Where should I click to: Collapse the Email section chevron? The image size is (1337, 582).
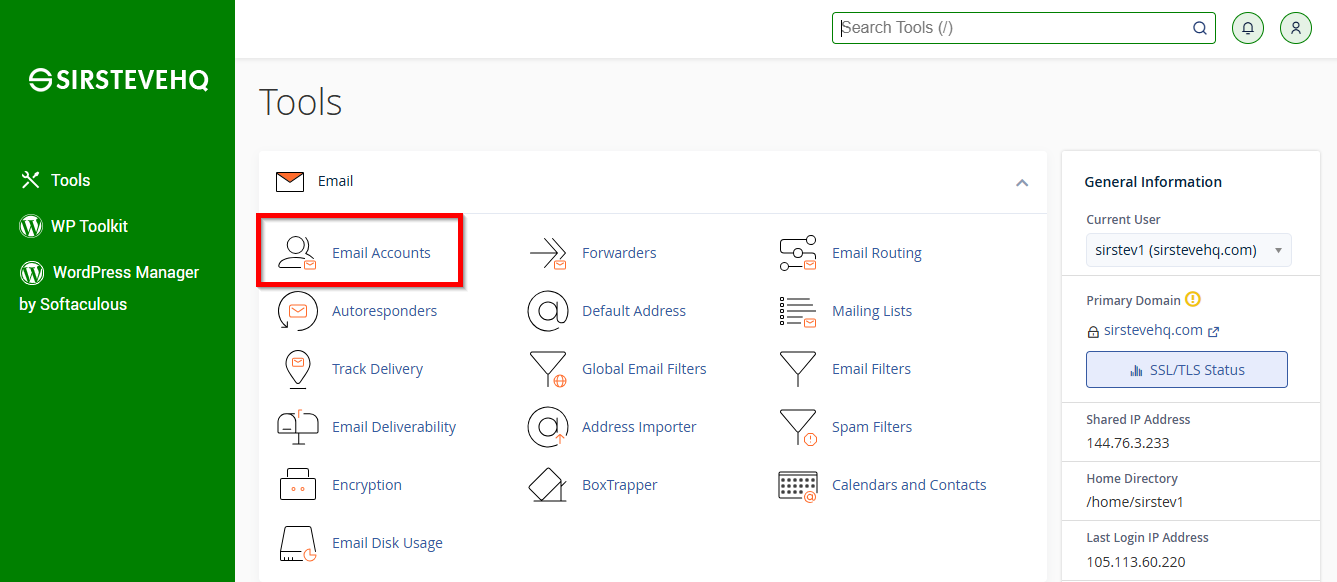coord(1021,182)
